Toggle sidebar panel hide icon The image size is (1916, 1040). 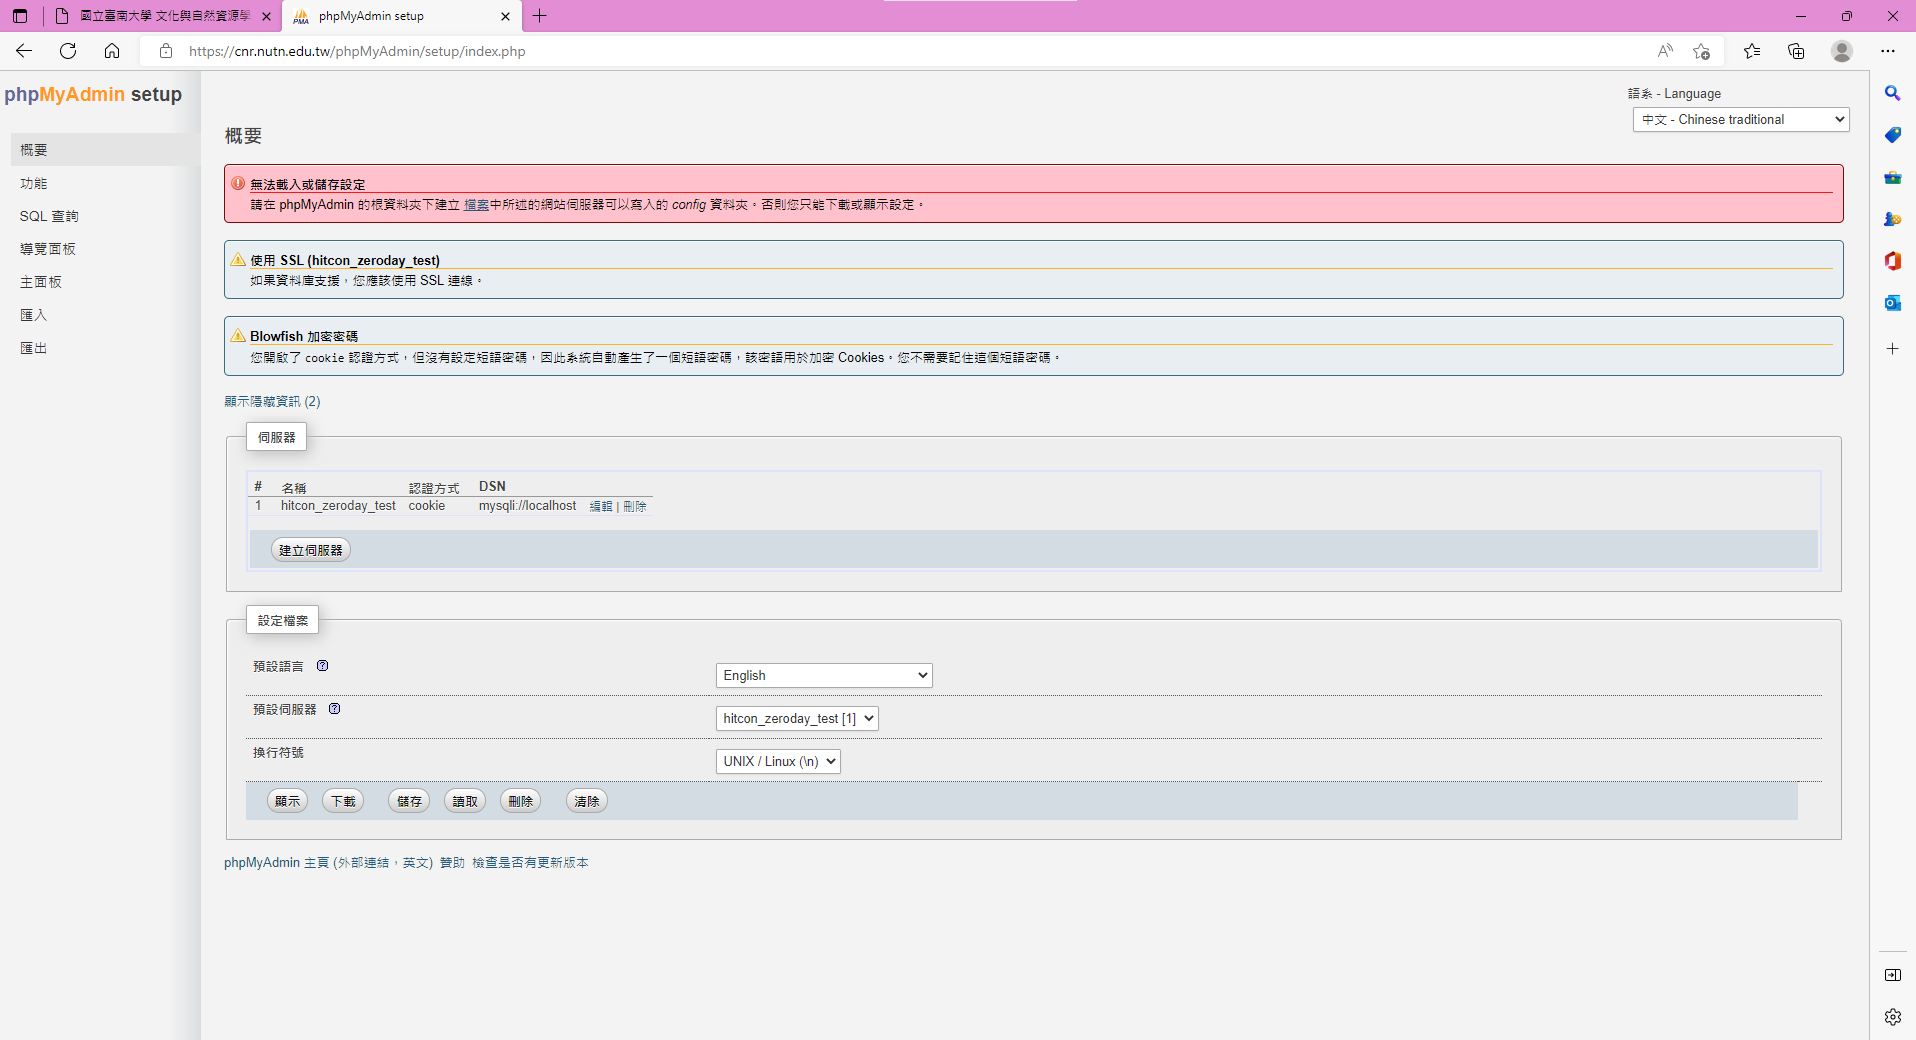(1893, 975)
